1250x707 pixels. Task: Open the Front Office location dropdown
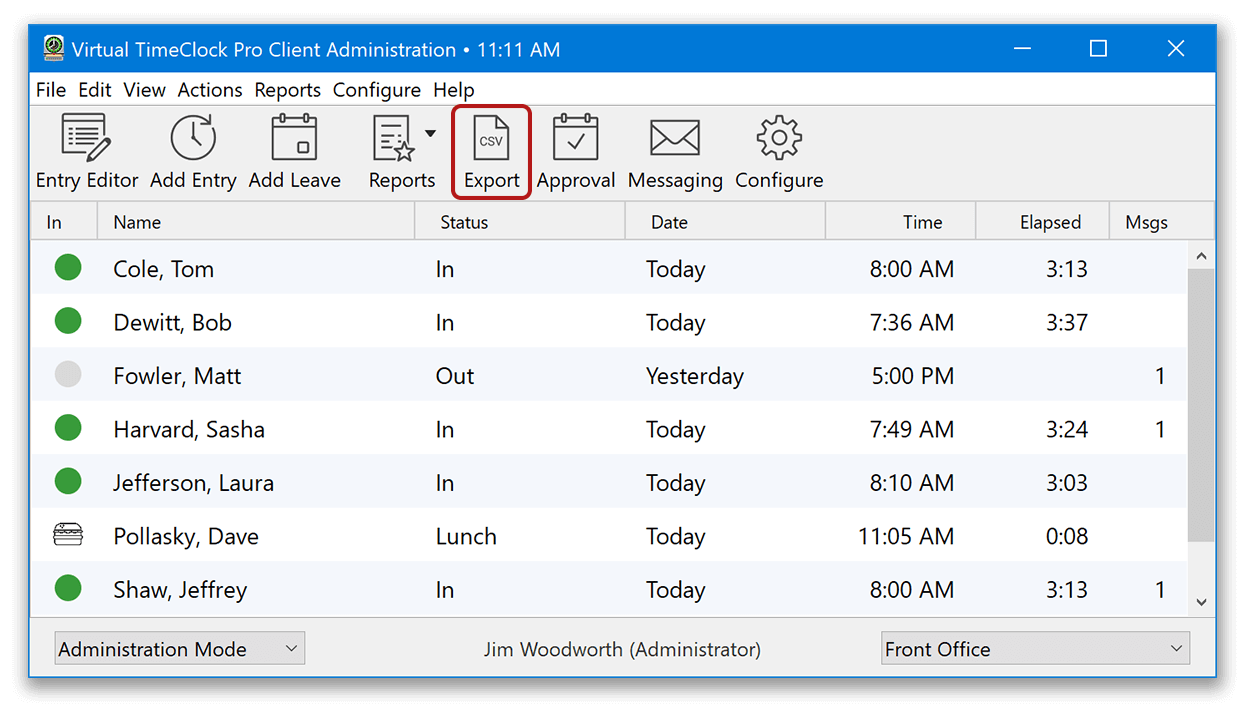pos(1034,648)
